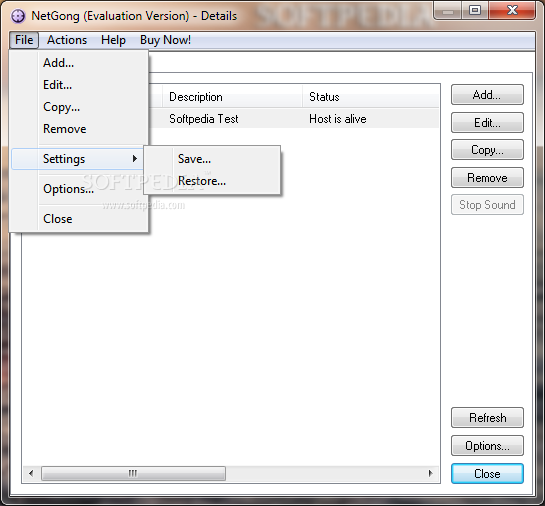Click the Stop Sound button

coord(487,205)
